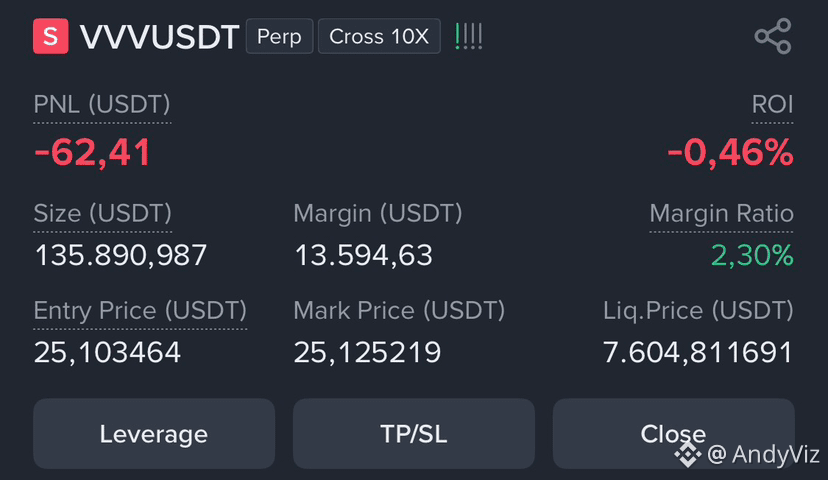Screen dimensions: 828x480
Task: Click the Binance logo watermark
Action: [688, 454]
